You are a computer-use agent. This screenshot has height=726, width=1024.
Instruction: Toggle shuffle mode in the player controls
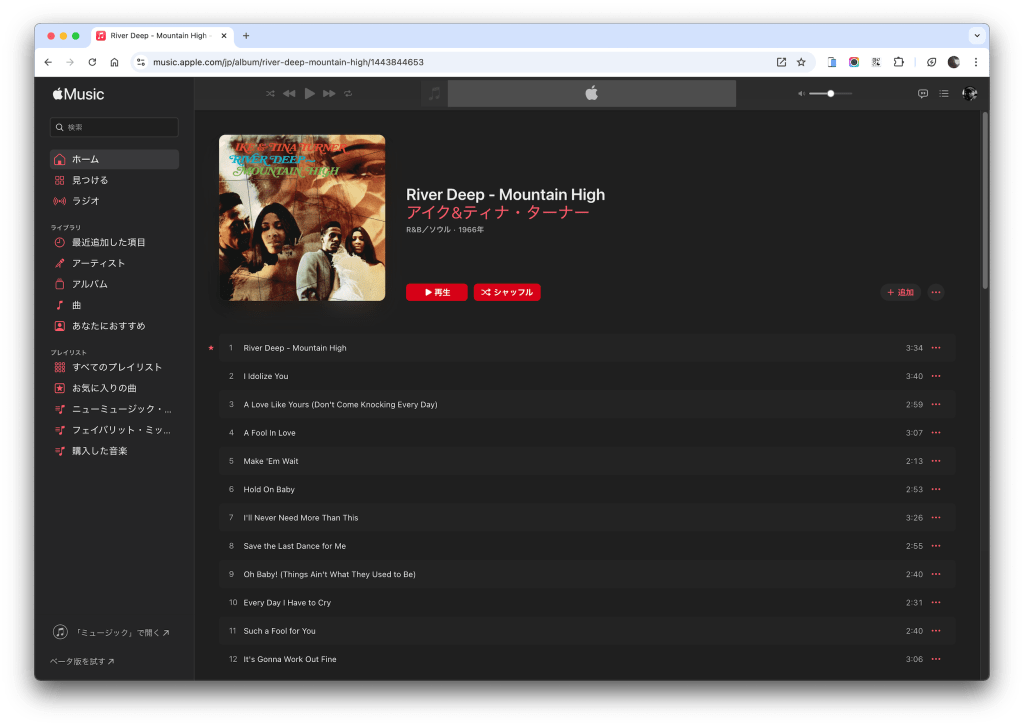(270, 93)
